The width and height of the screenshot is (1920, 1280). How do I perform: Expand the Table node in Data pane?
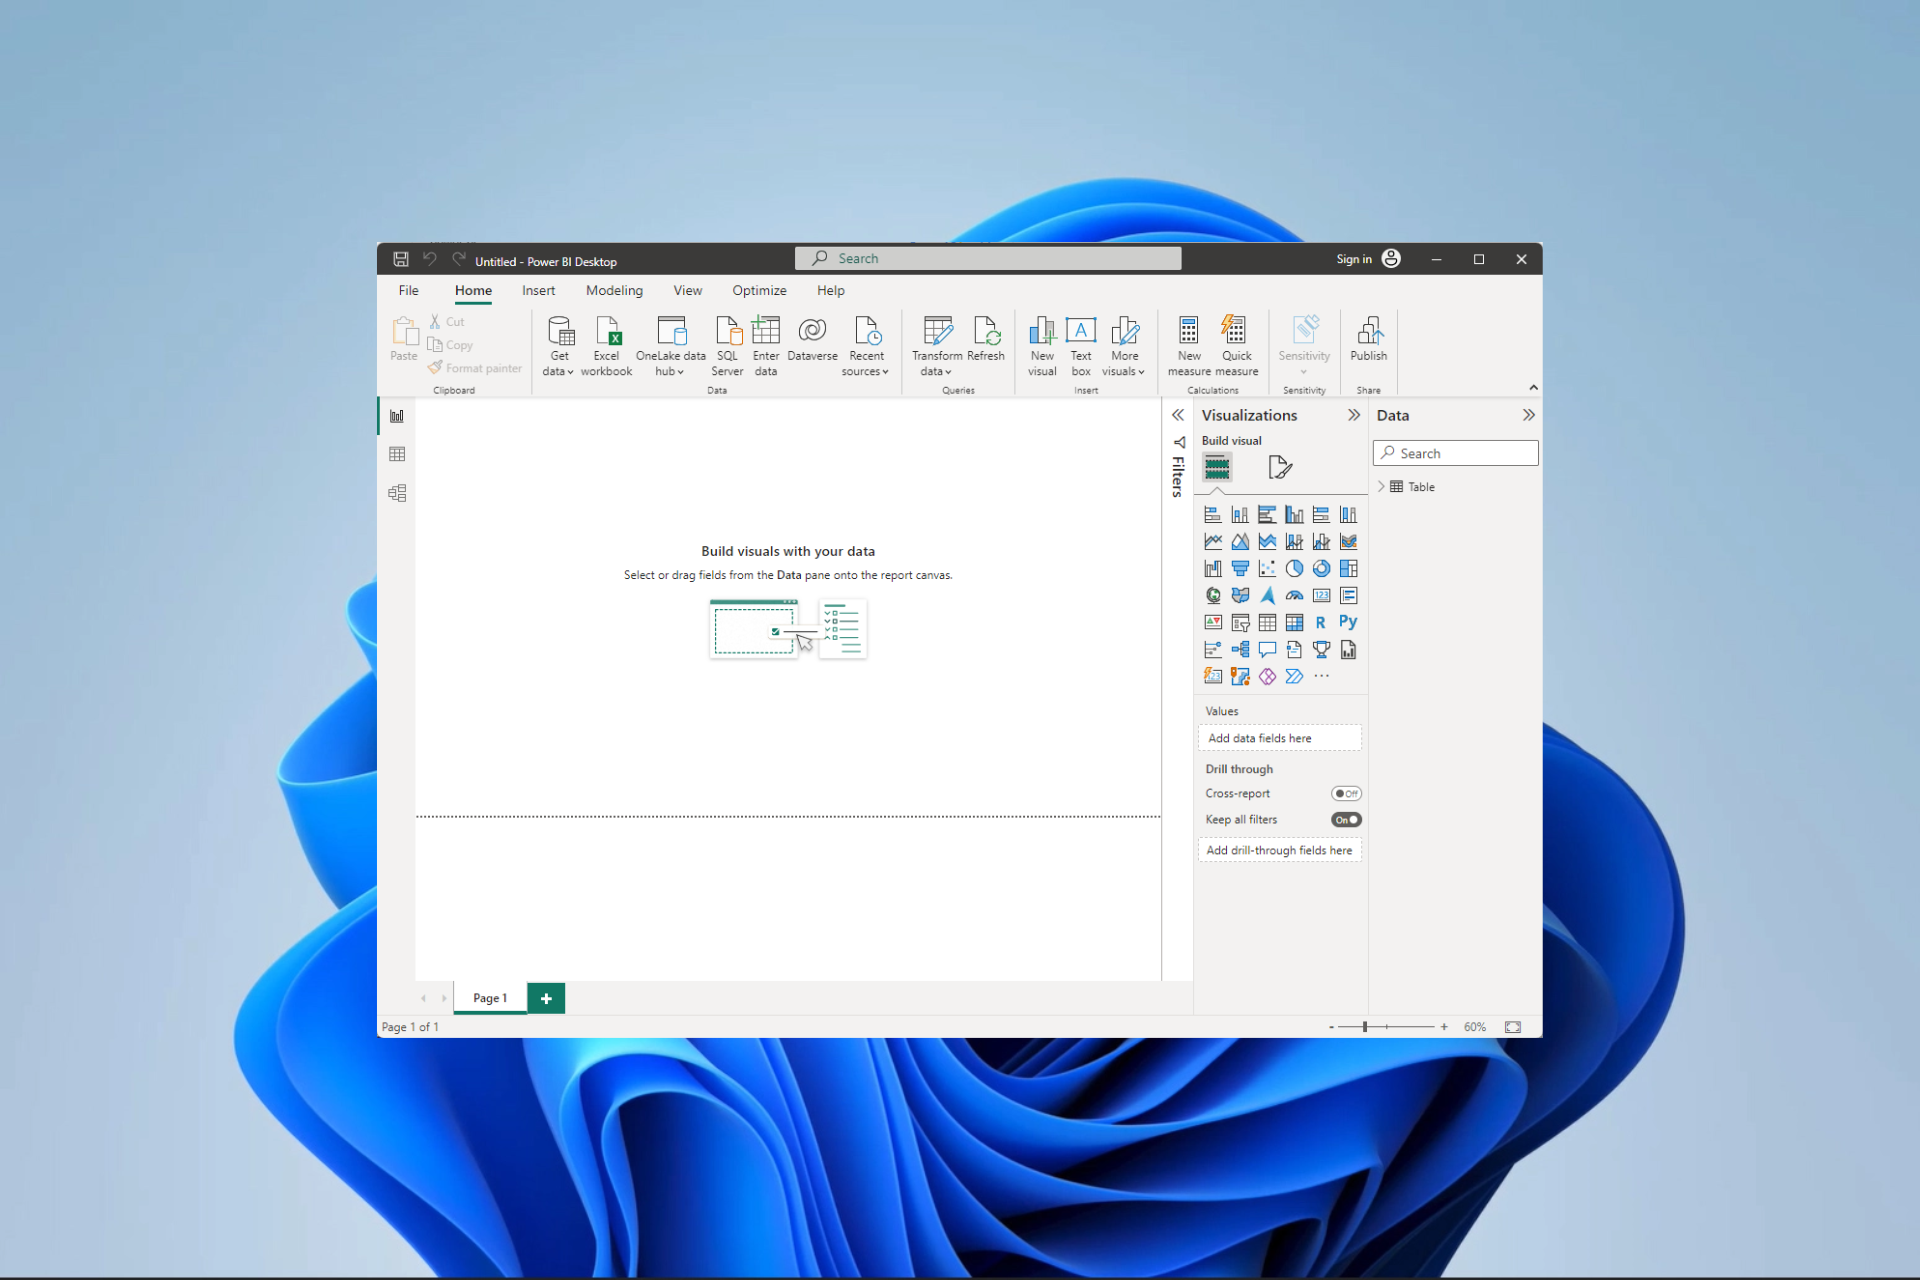coord(1381,487)
